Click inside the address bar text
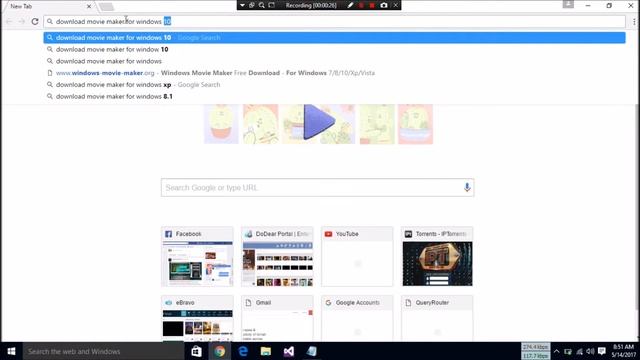 tap(334, 21)
